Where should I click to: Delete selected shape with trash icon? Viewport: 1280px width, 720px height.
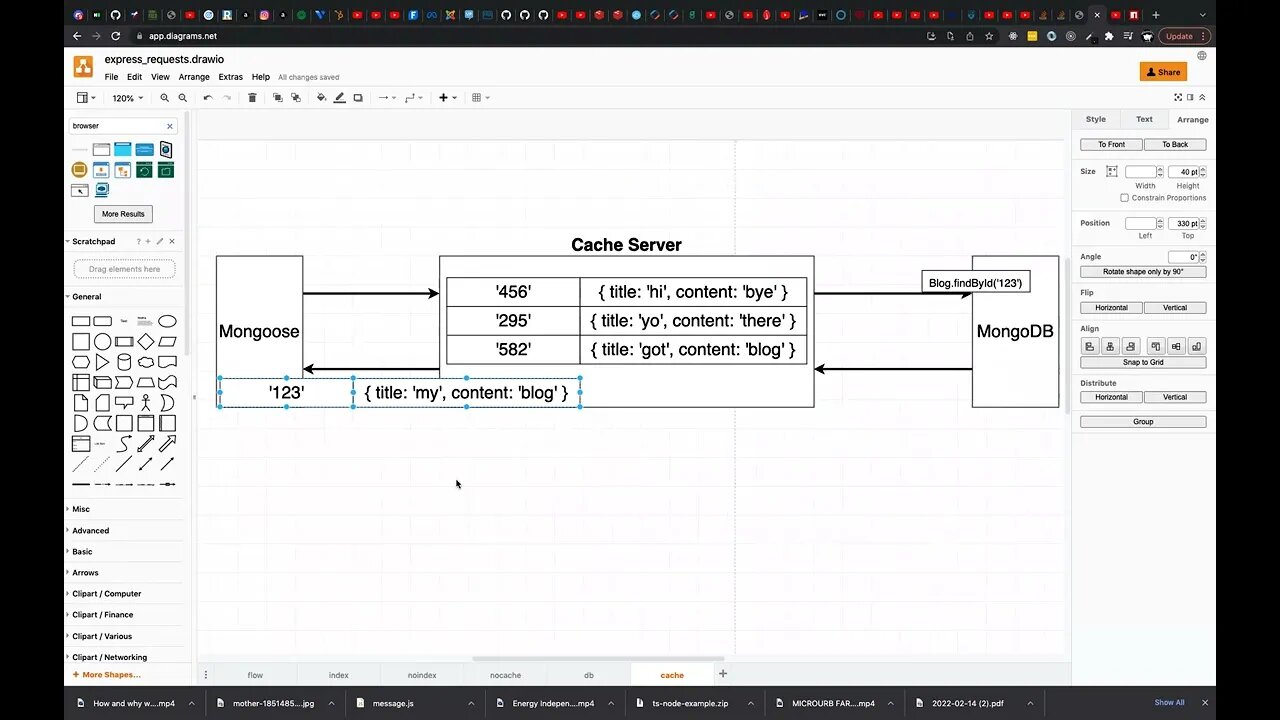pos(252,98)
